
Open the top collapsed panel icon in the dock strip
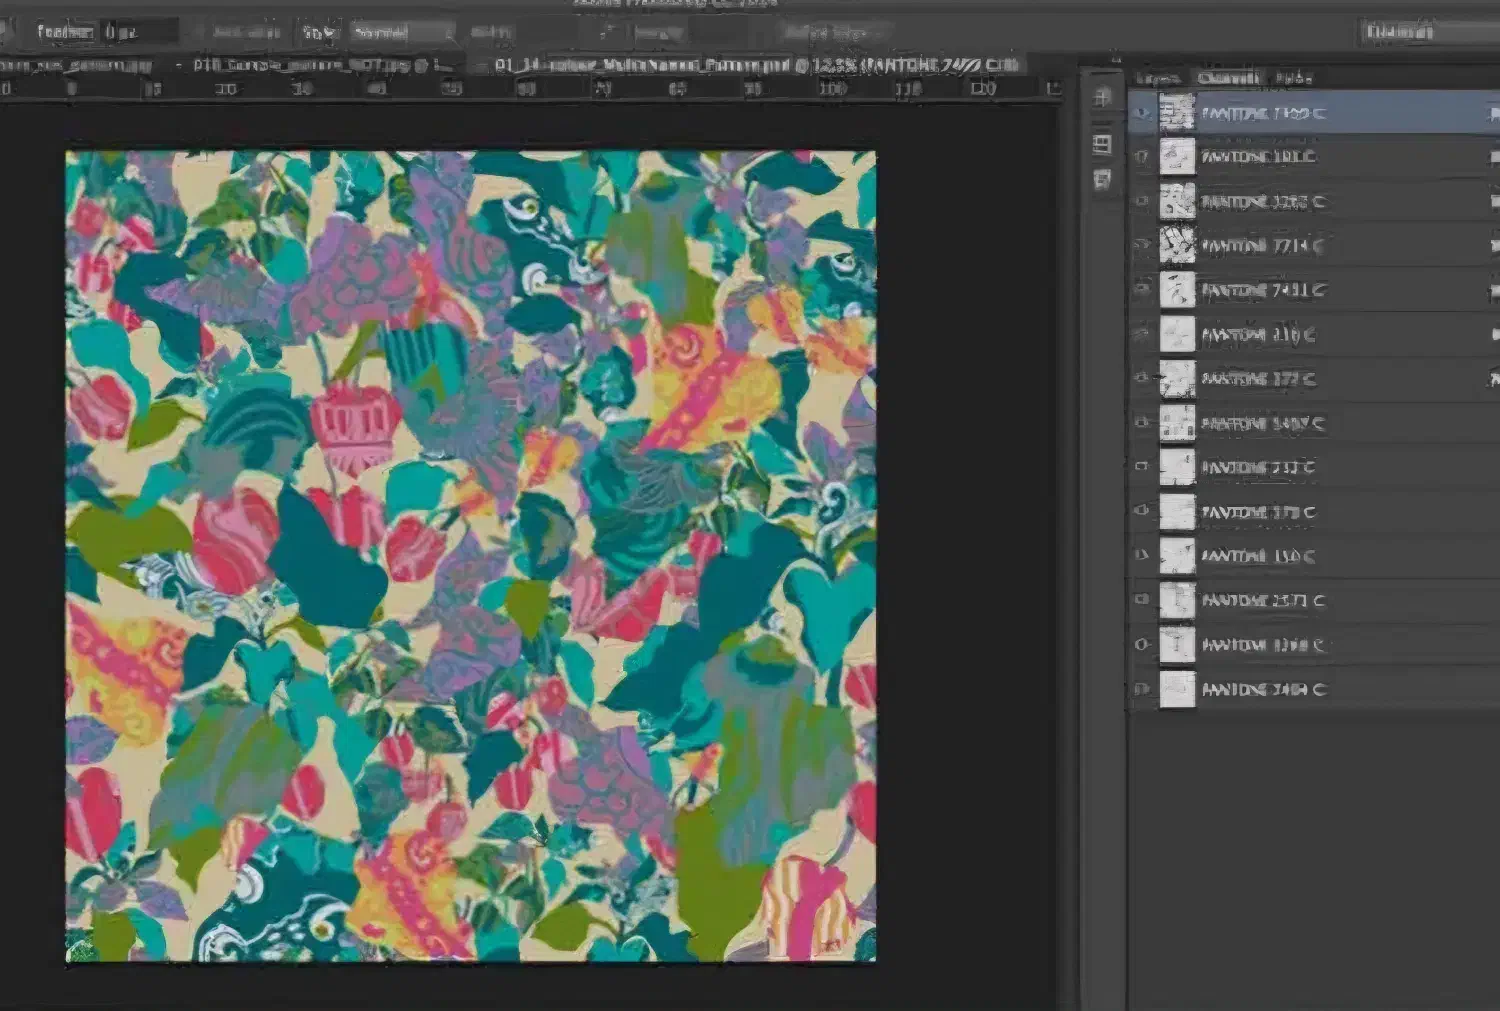click(1103, 97)
